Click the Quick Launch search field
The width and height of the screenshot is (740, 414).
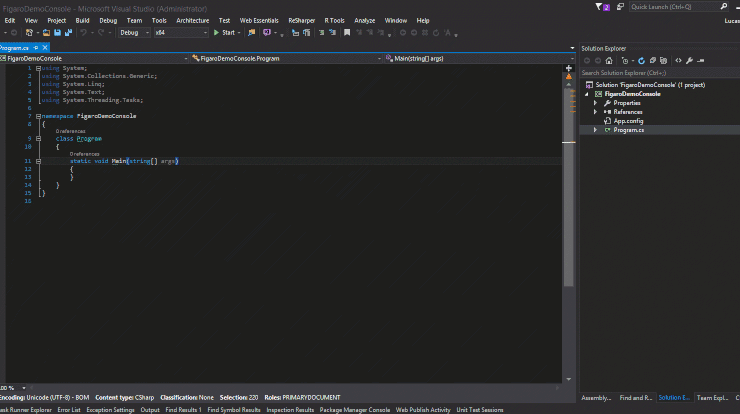674,7
